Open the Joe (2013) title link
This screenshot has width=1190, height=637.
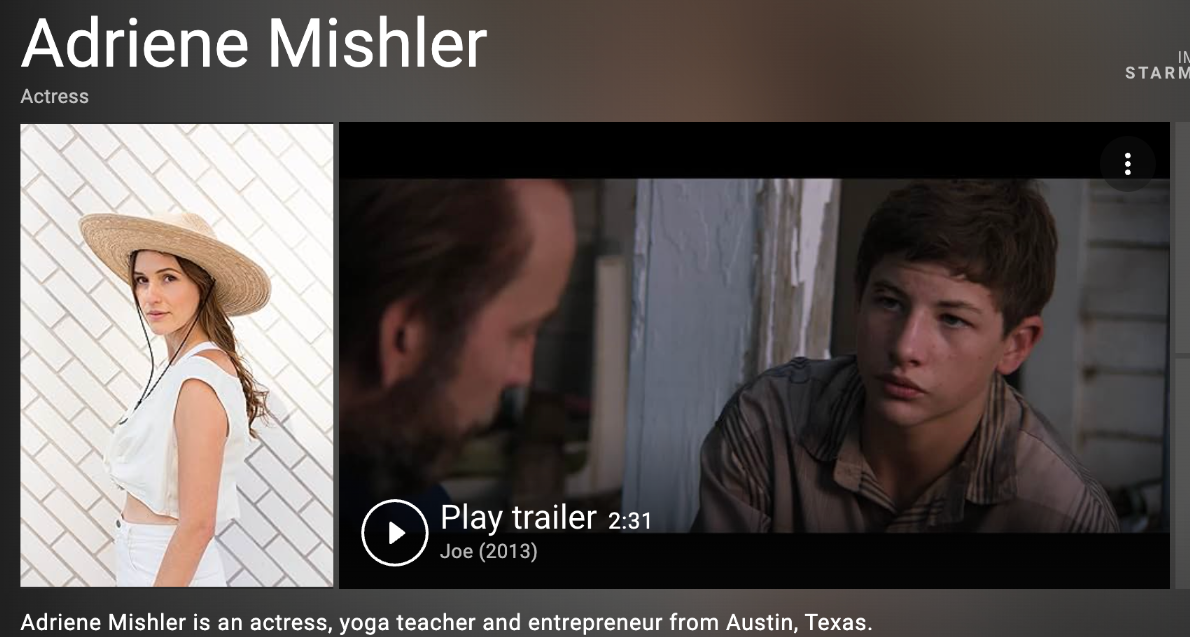coord(489,551)
